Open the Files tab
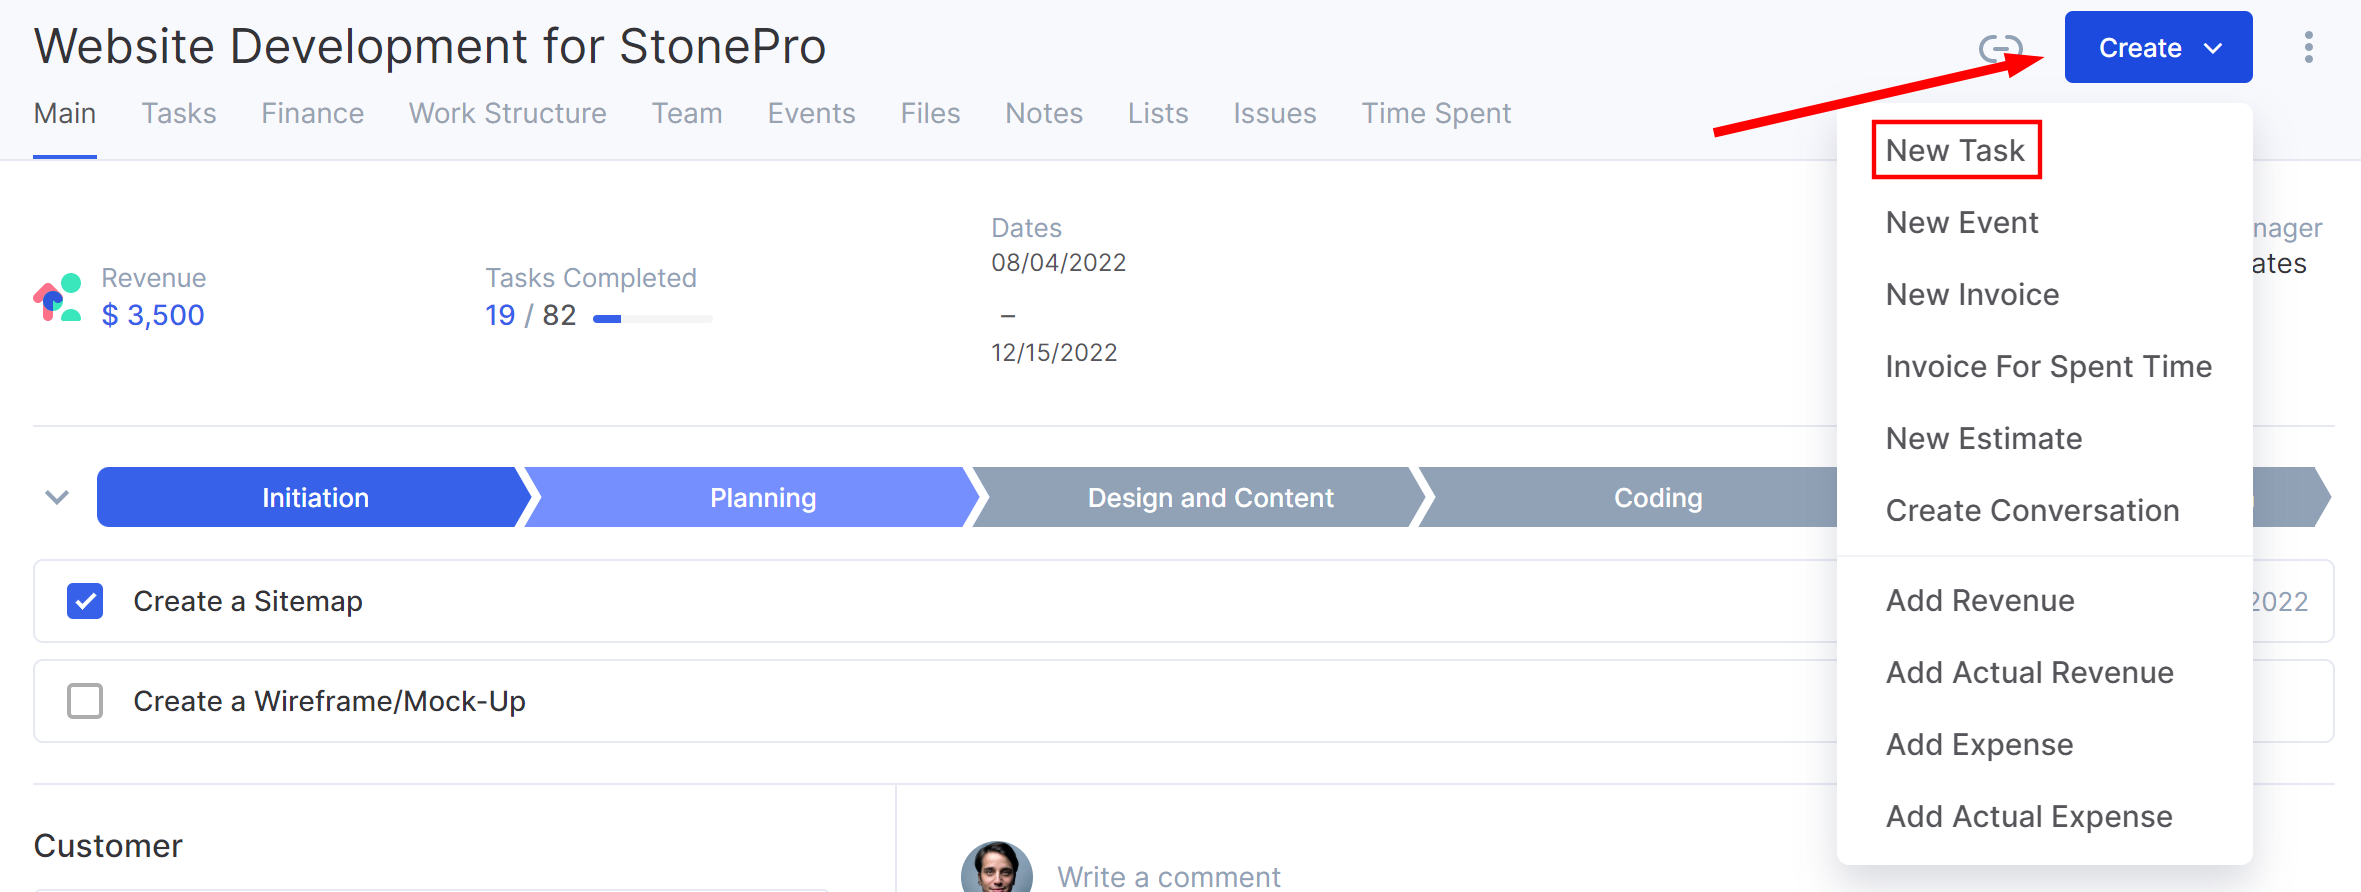Screen dimensions: 2361x892 930,113
